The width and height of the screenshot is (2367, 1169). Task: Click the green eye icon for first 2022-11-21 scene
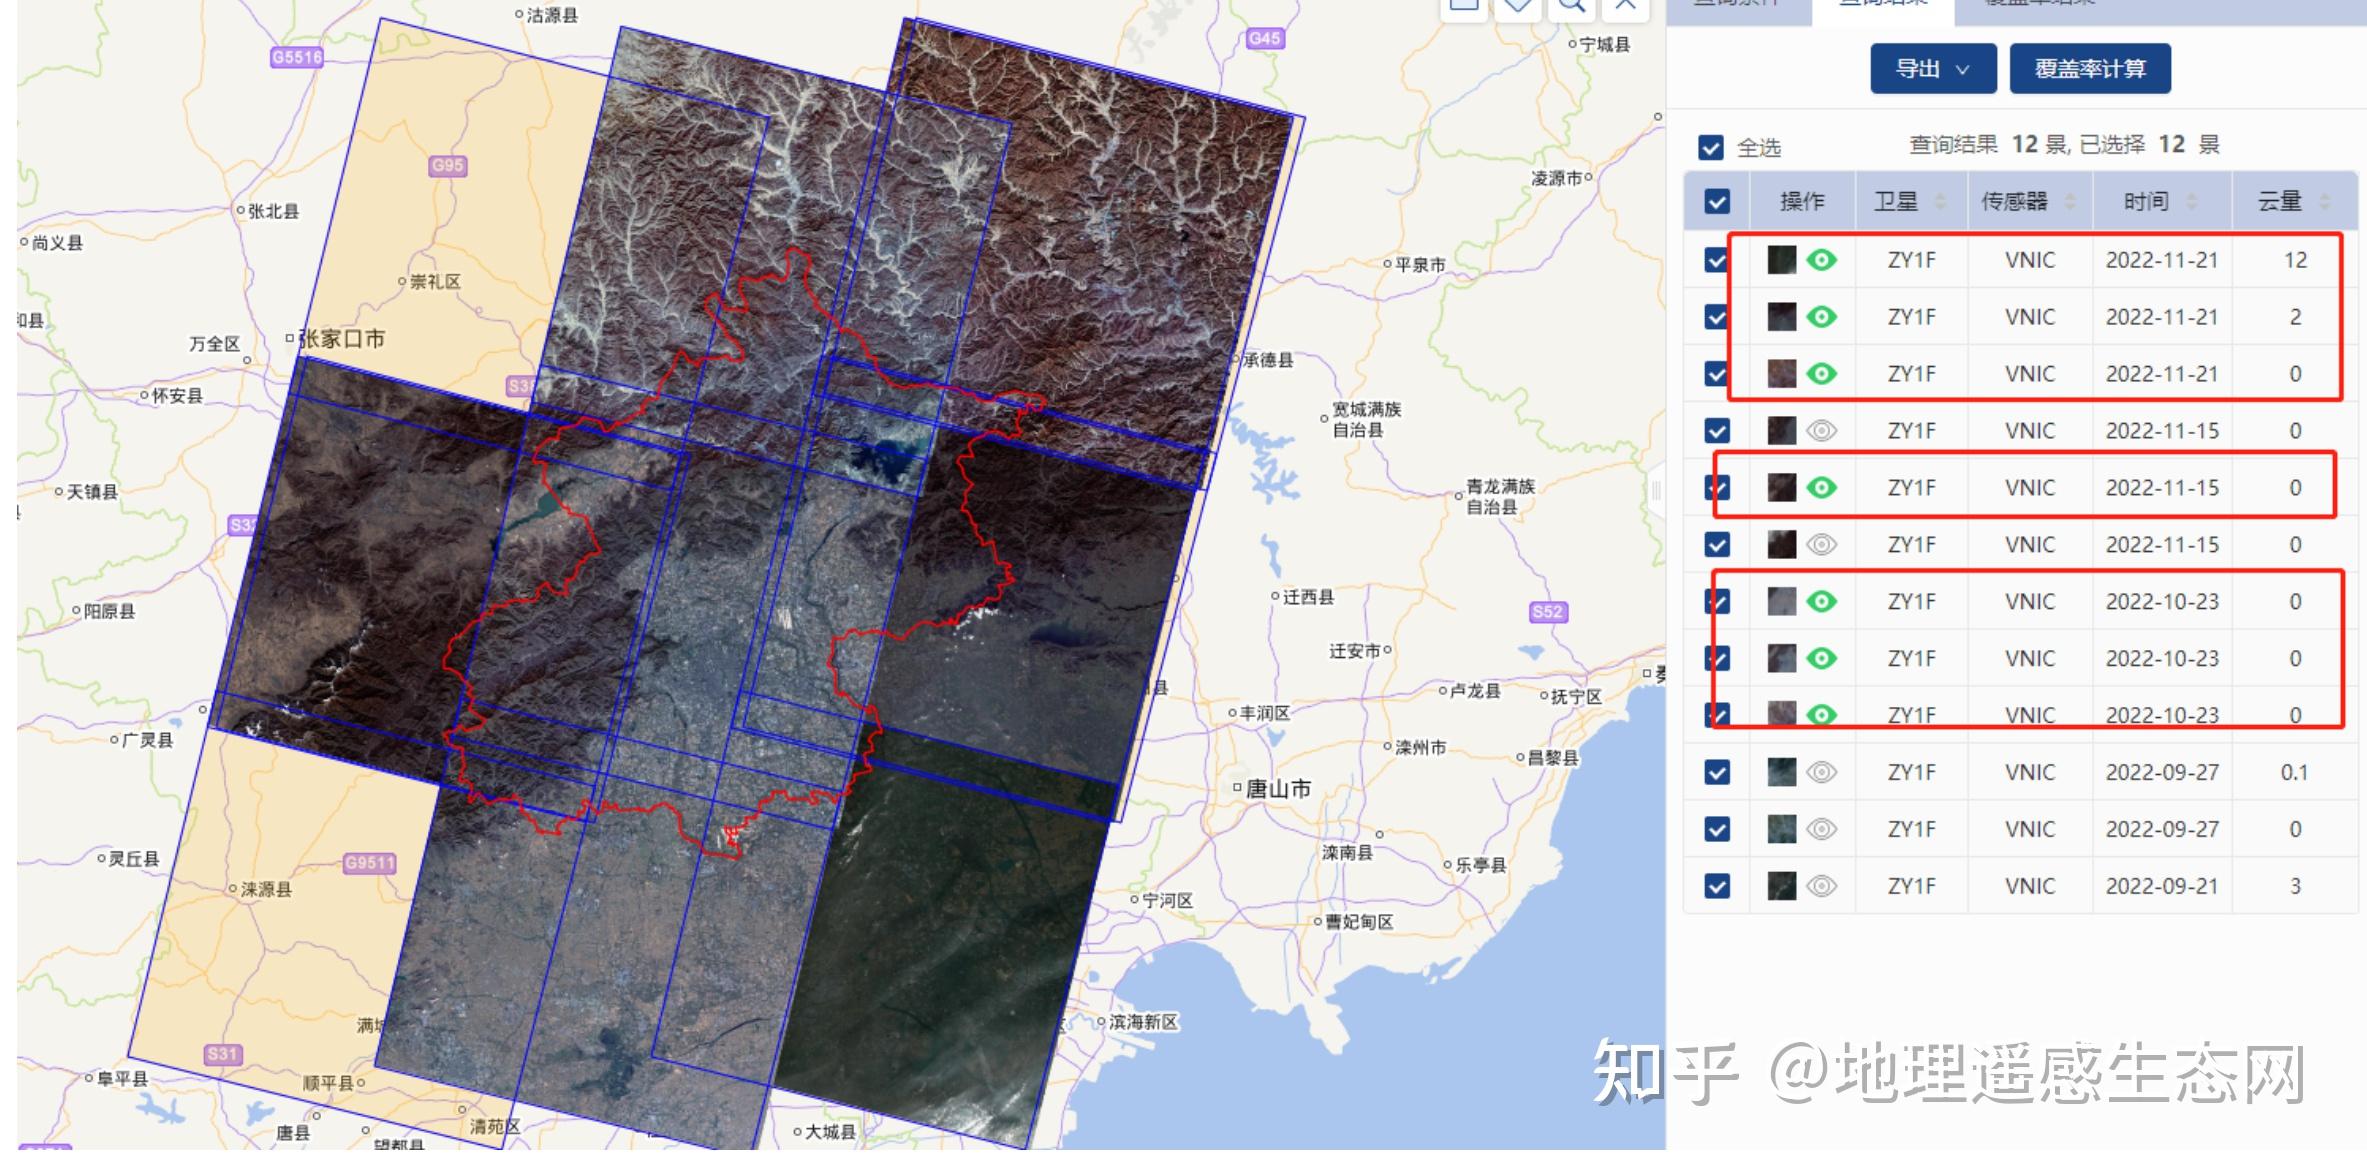tap(1822, 259)
